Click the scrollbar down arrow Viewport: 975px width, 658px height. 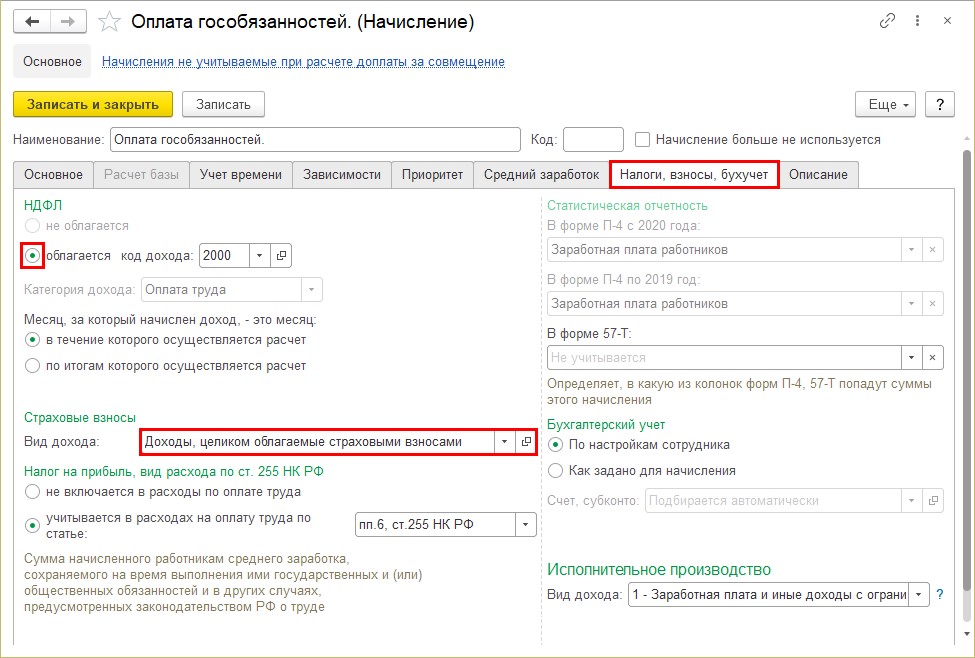point(967,634)
